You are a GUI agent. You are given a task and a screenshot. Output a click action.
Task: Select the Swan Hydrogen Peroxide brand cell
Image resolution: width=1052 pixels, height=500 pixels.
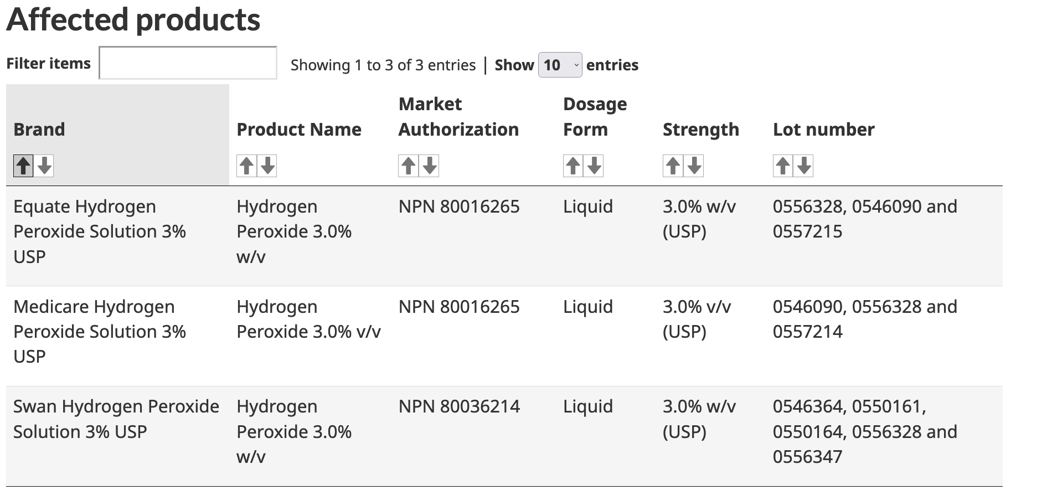coord(116,419)
